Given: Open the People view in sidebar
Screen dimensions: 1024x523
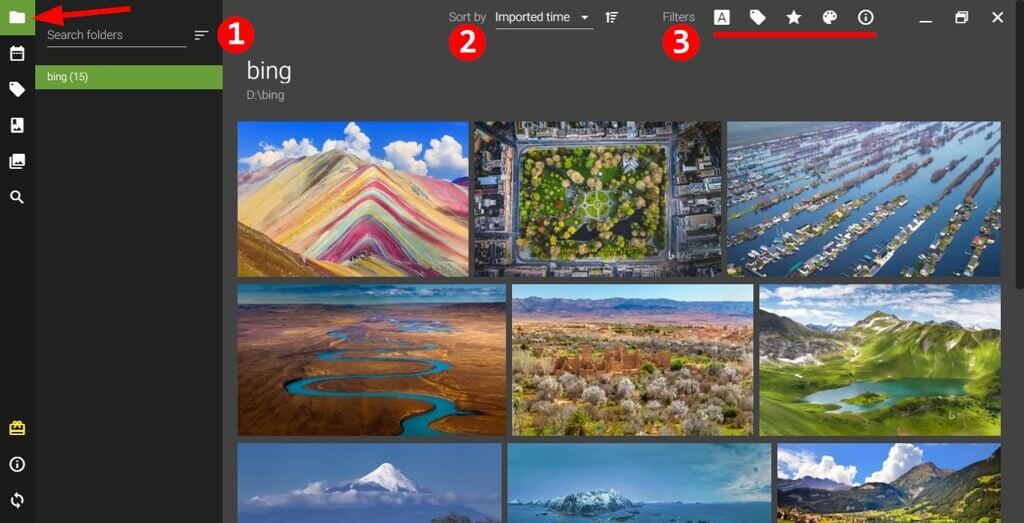Looking at the screenshot, I should pyautogui.click(x=17, y=125).
